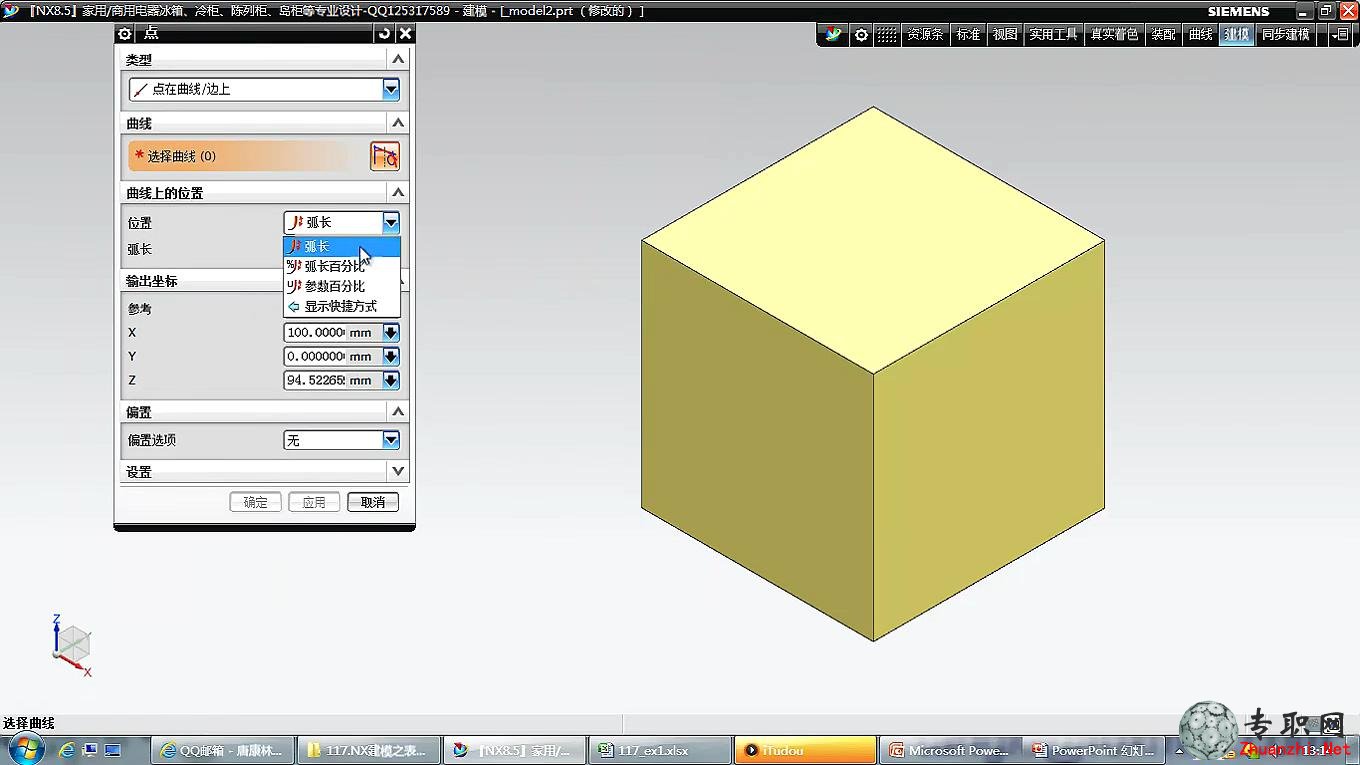Select 弧长百分比 in the position list
The image size is (1360, 765).
[x=342, y=266]
